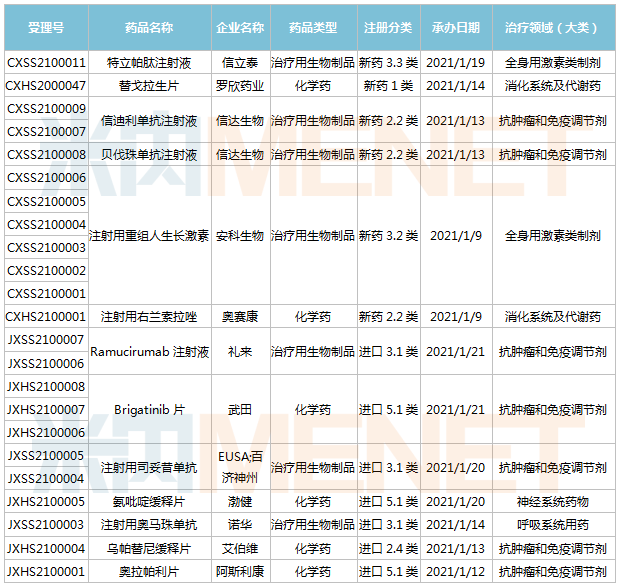Click the 企业名称 column header
The width and height of the screenshot is (620, 587).
pos(240,28)
